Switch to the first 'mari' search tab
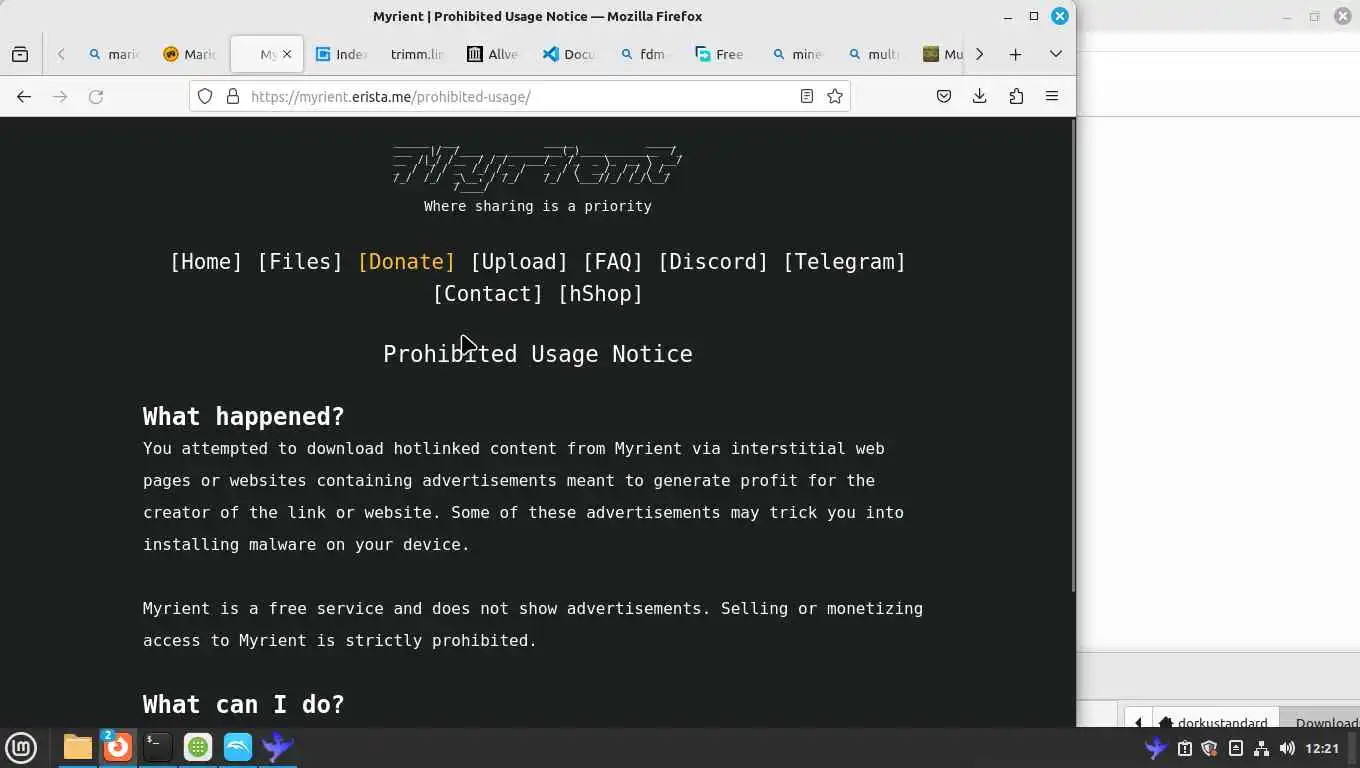This screenshot has width=1360, height=768. [x=114, y=54]
